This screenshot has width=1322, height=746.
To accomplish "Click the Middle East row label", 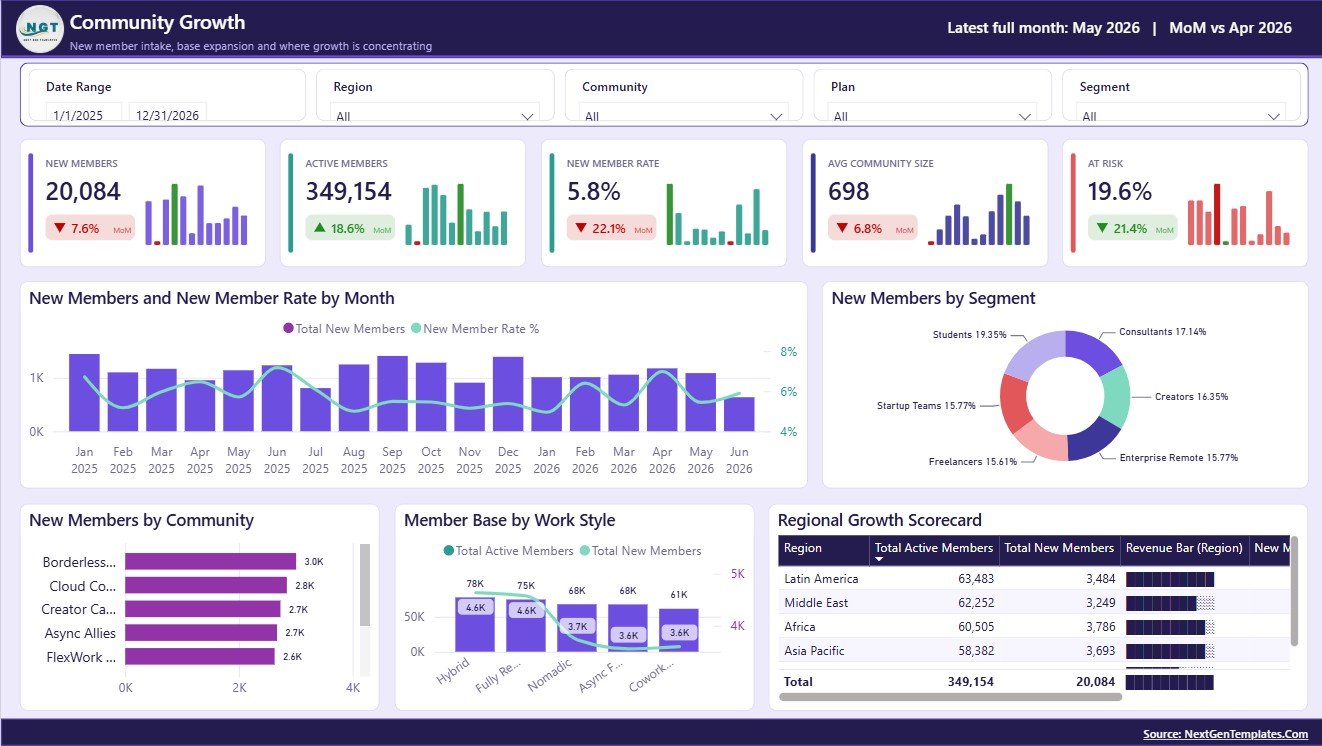I will 816,603.
